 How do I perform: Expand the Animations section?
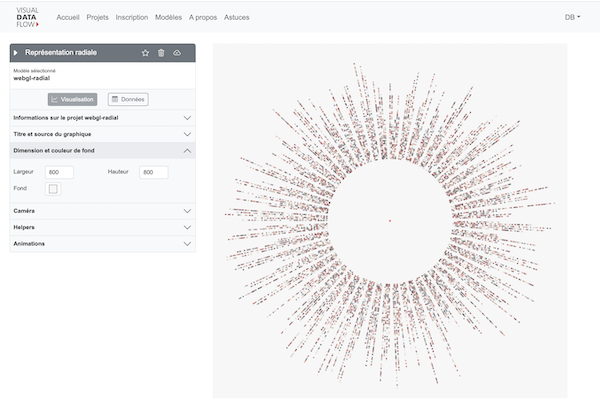[x=102, y=243]
